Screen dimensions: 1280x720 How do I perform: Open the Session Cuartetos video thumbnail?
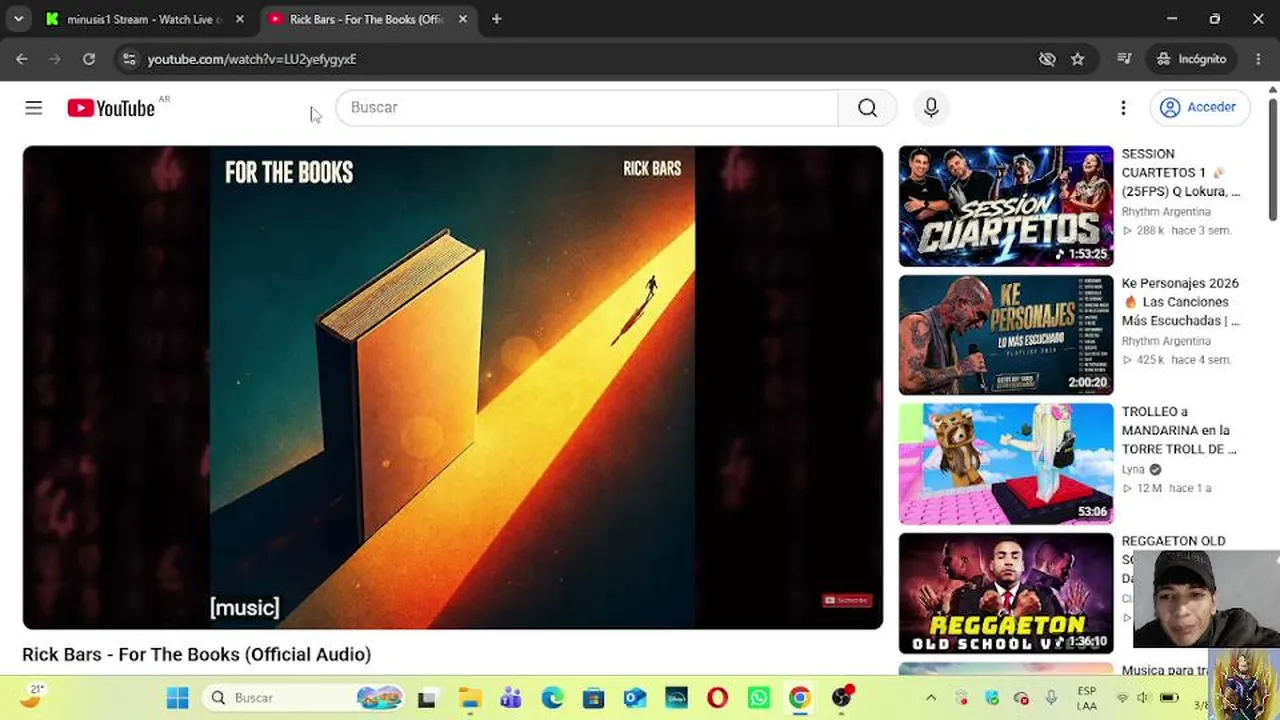point(1006,206)
